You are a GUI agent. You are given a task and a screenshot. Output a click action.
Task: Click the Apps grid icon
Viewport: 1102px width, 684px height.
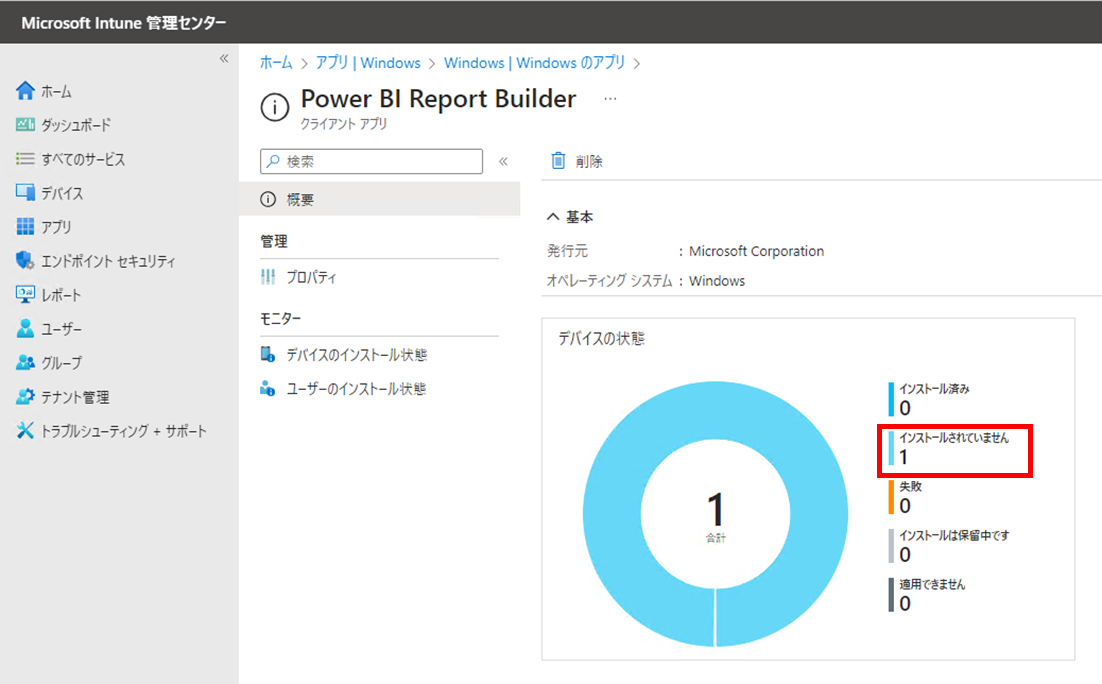click(x=25, y=226)
